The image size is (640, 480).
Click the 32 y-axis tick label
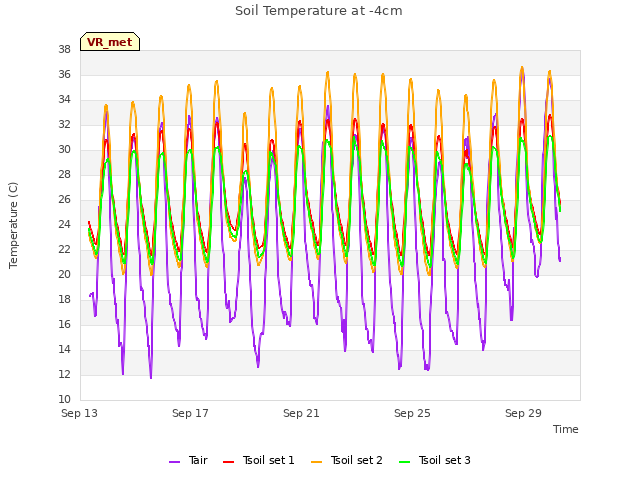point(64,124)
